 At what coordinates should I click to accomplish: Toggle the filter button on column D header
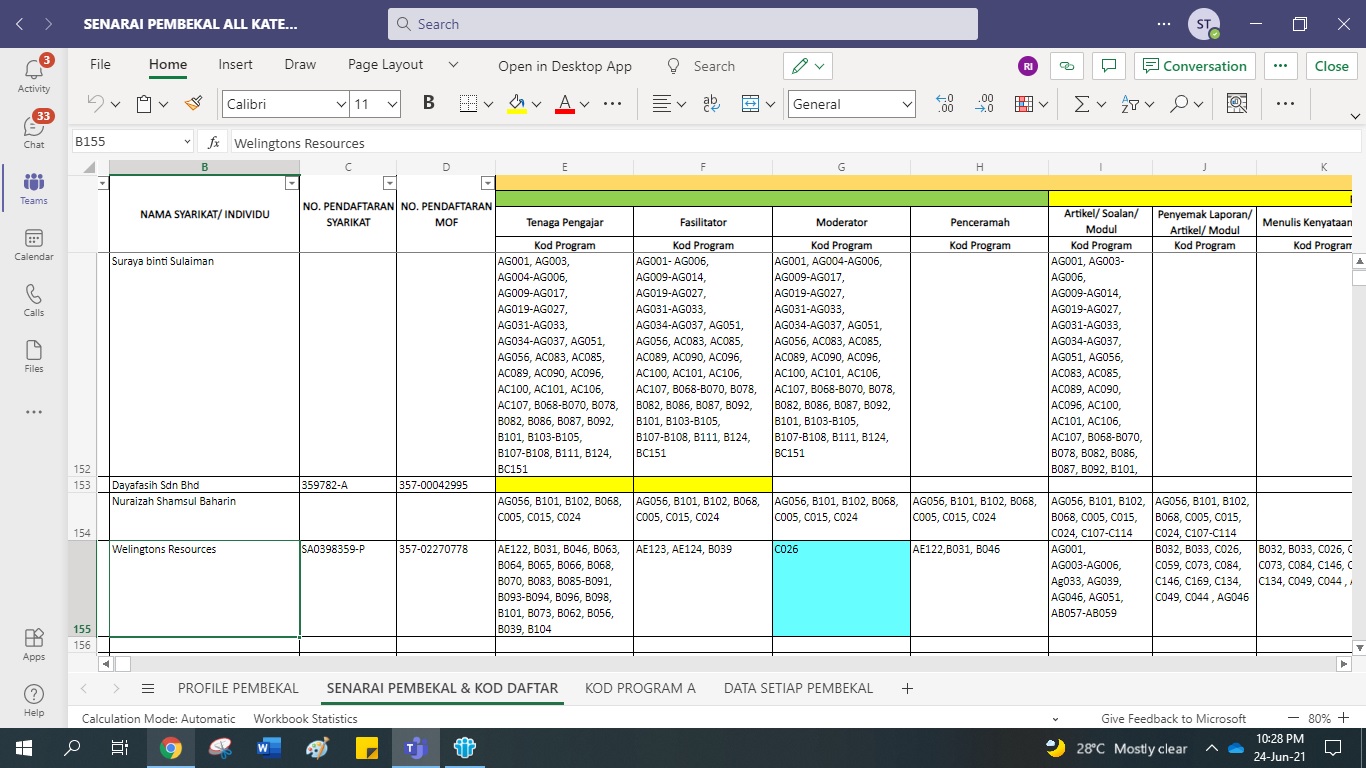(x=487, y=183)
